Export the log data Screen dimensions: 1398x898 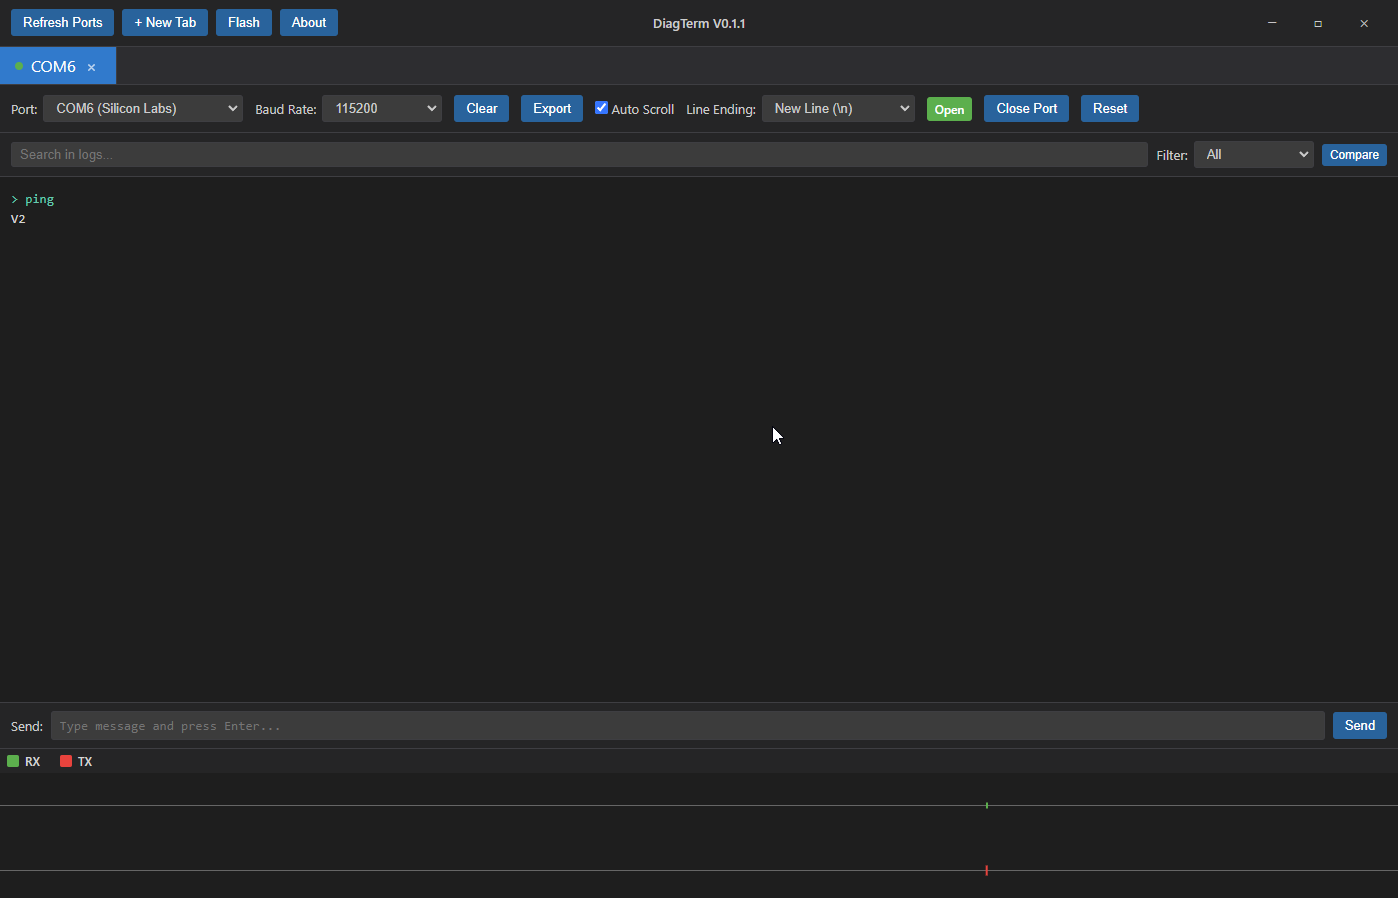pyautogui.click(x=551, y=108)
